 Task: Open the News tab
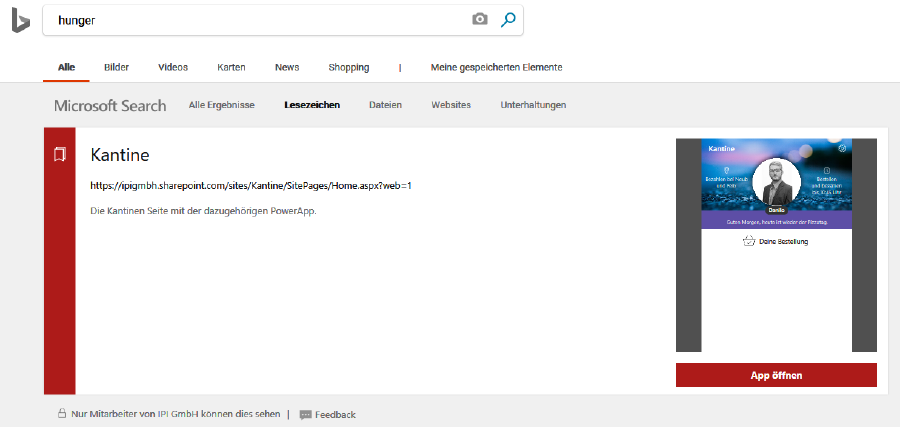click(287, 67)
